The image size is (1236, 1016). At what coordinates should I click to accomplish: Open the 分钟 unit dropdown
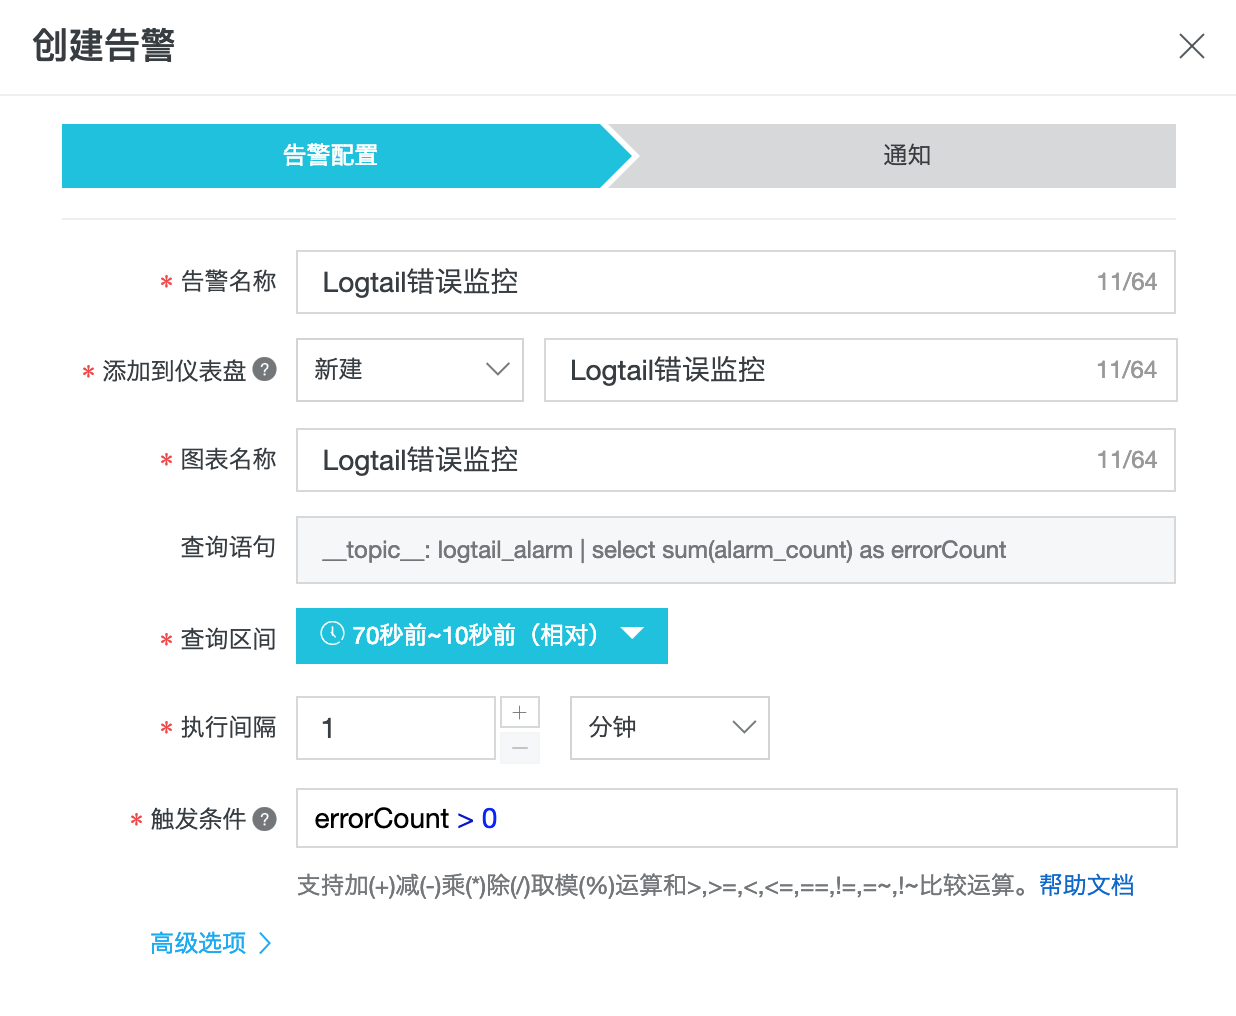[670, 728]
